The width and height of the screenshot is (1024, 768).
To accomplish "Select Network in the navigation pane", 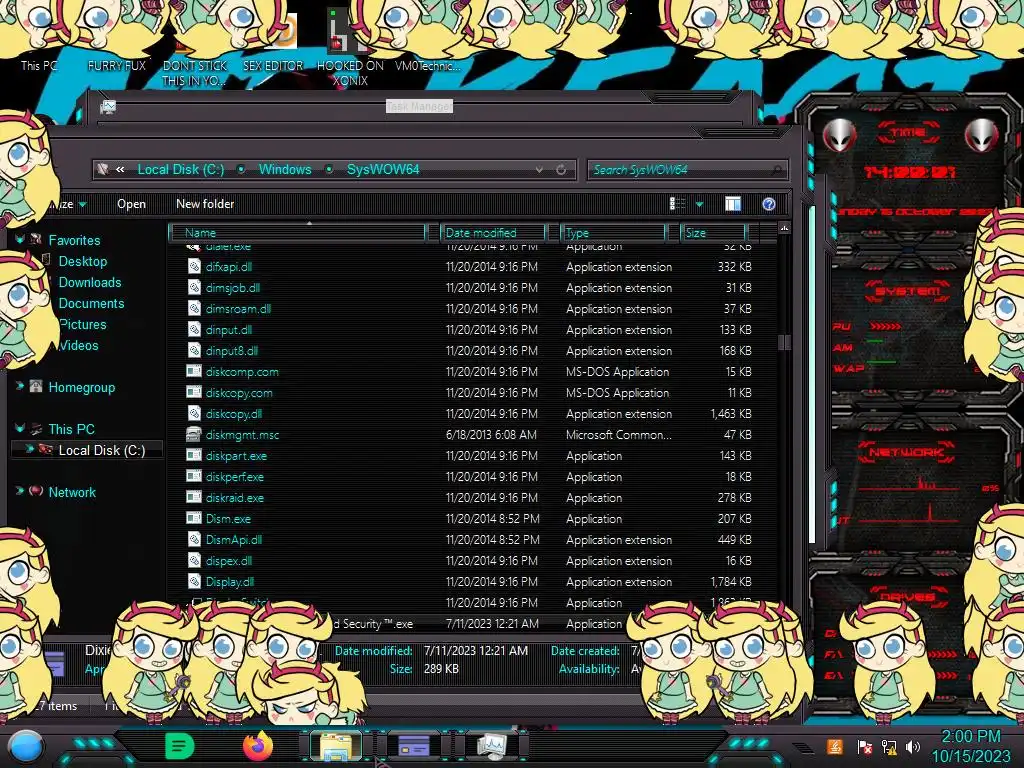I will (x=72, y=492).
